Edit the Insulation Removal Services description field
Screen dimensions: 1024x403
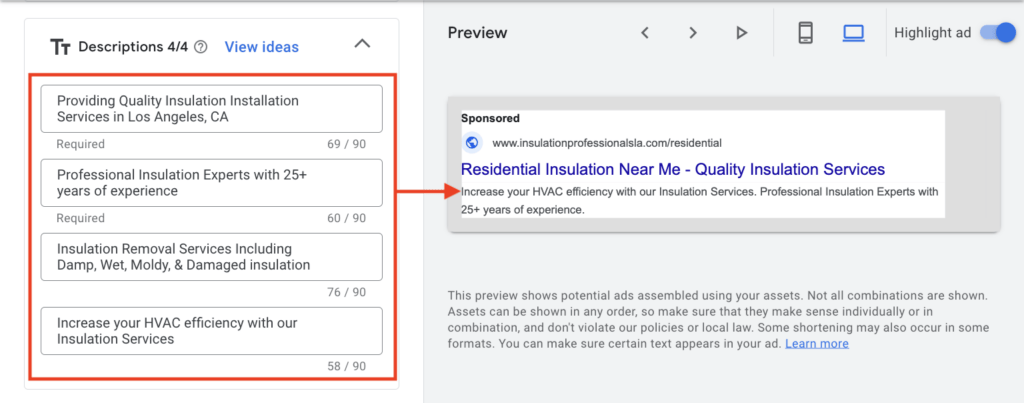coord(212,257)
